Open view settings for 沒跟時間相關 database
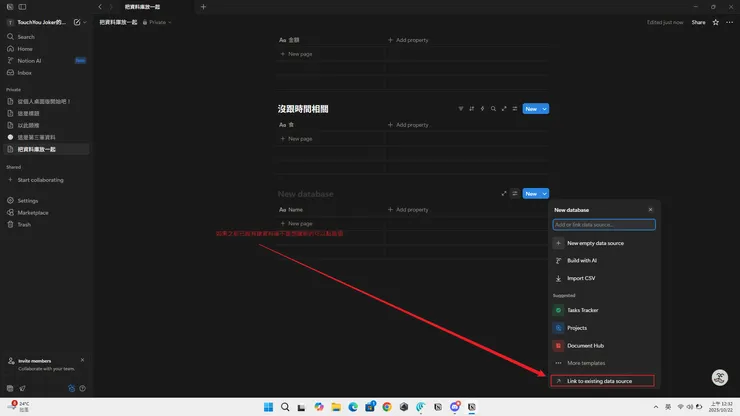 [x=515, y=109]
